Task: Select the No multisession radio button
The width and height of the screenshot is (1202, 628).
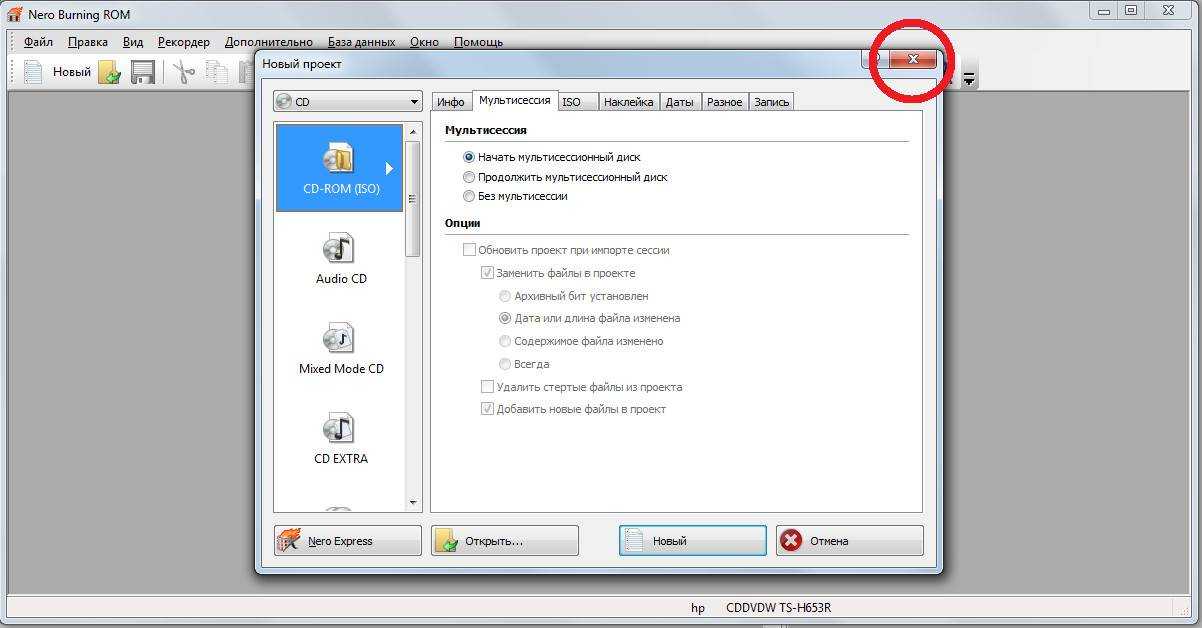Action: 469,196
